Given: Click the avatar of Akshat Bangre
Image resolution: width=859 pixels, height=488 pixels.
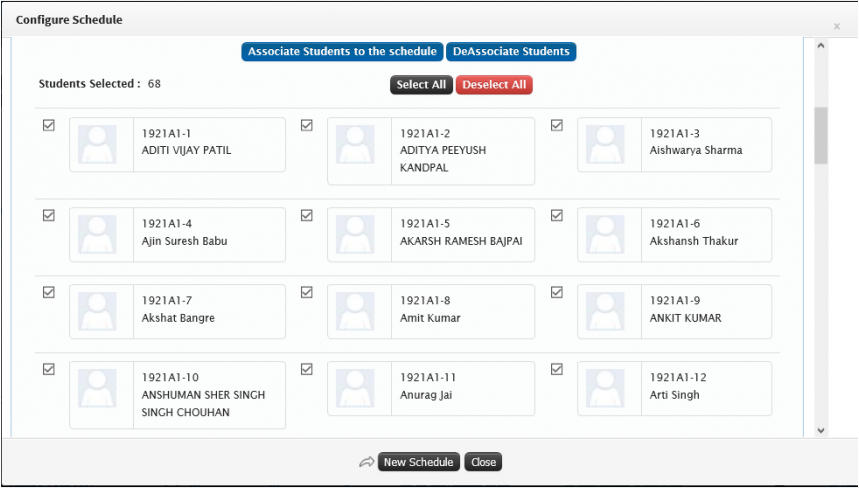Looking at the screenshot, I should coord(97,312).
